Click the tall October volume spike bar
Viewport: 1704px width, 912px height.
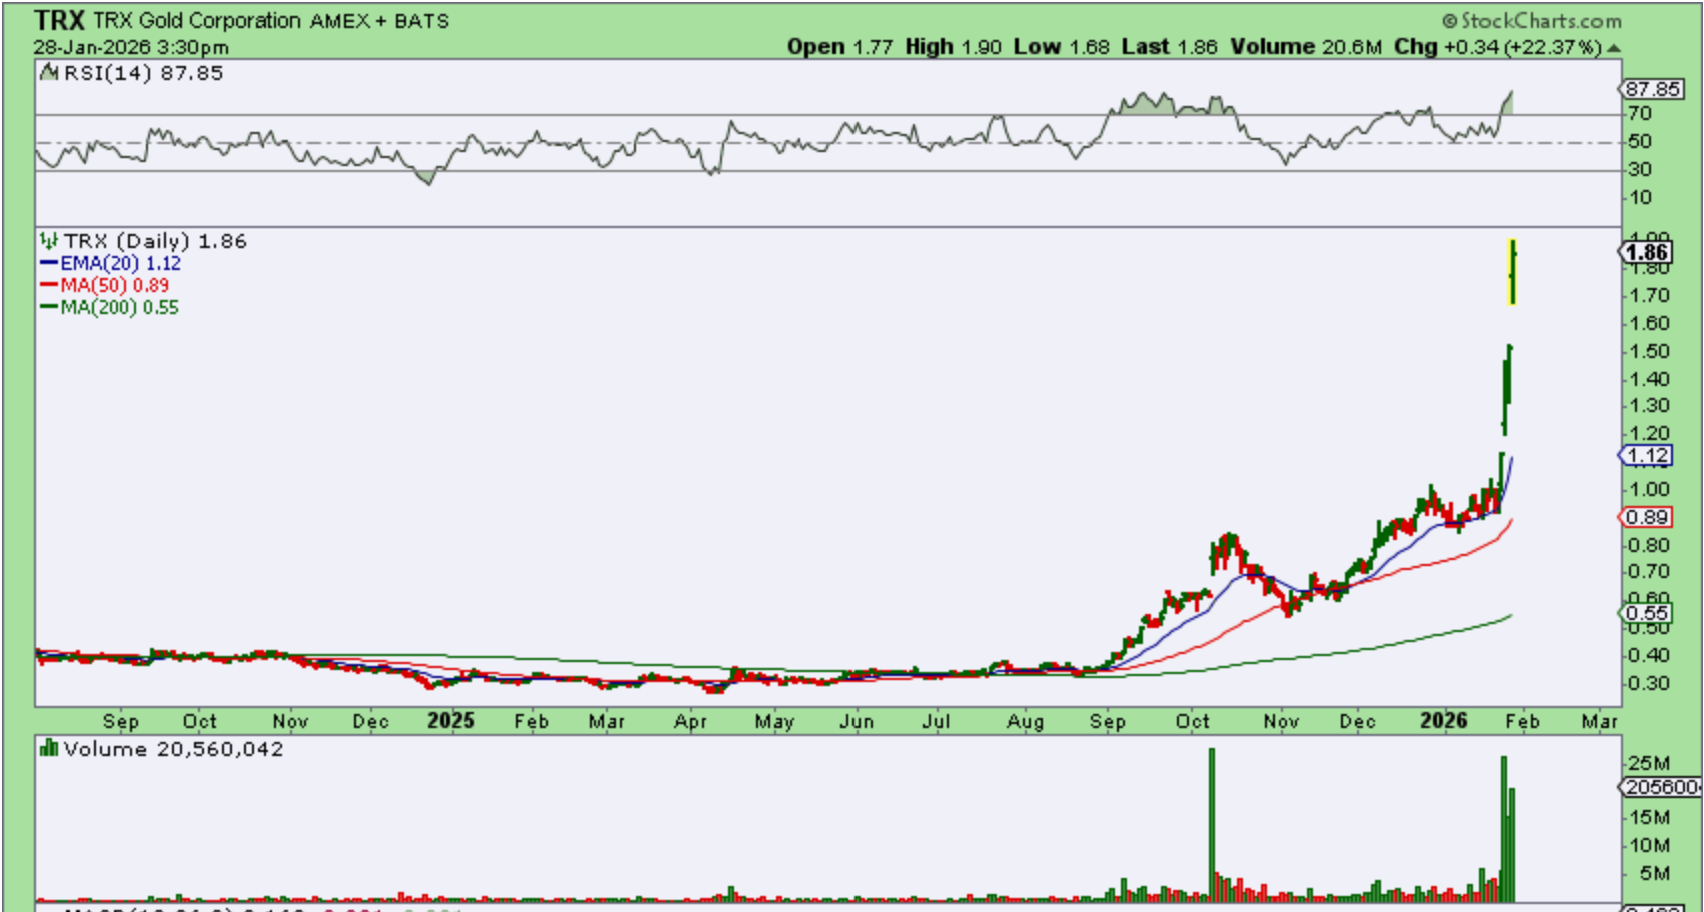click(x=1212, y=825)
